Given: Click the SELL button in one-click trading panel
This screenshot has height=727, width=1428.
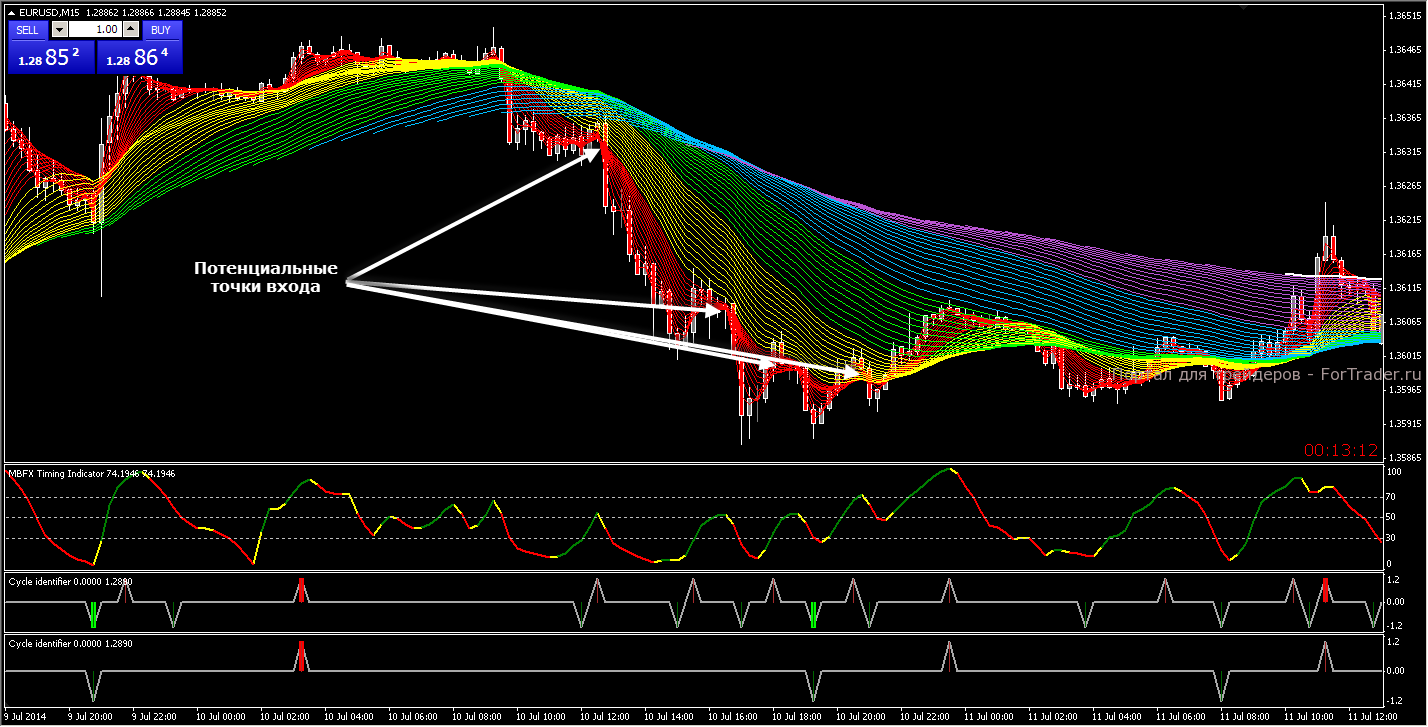Looking at the screenshot, I should tap(27, 30).
